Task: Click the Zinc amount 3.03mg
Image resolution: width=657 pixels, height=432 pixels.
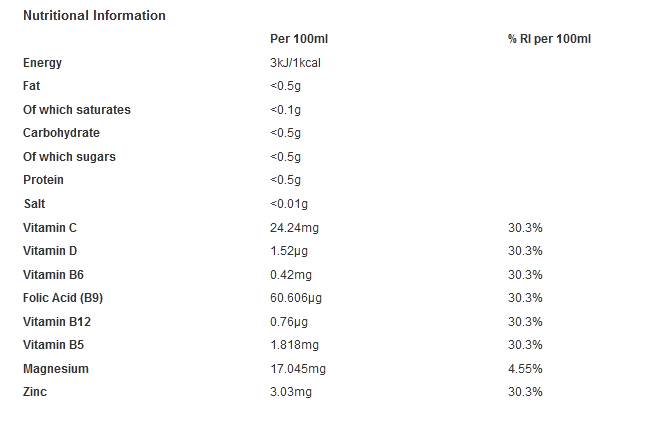Action: 291,392
